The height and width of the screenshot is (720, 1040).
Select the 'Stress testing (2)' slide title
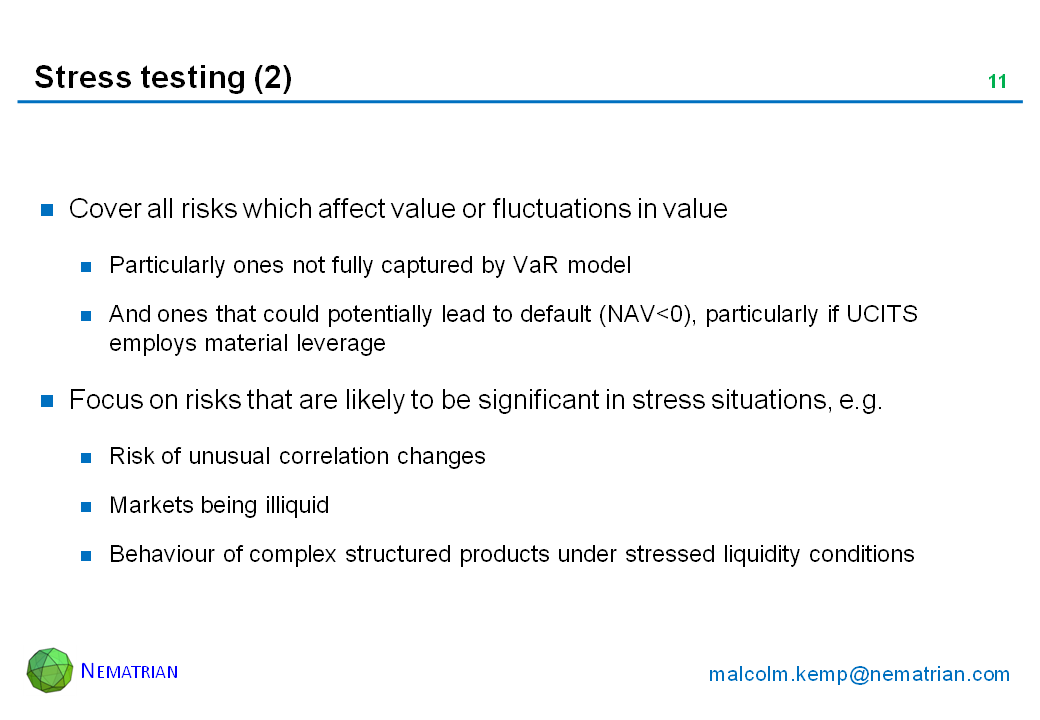[163, 77]
